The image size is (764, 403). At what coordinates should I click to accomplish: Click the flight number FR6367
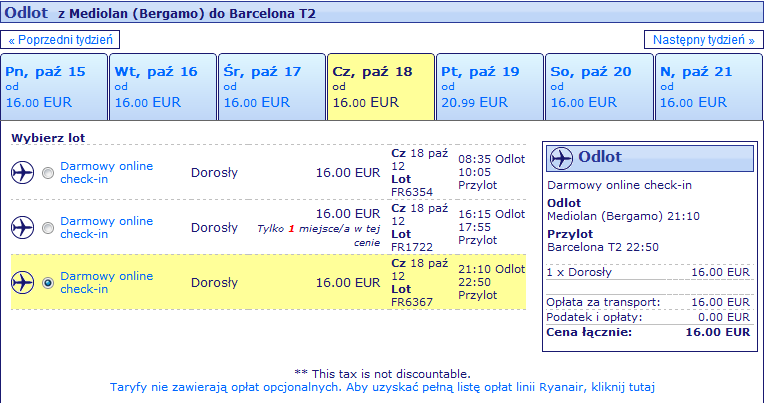(x=412, y=302)
